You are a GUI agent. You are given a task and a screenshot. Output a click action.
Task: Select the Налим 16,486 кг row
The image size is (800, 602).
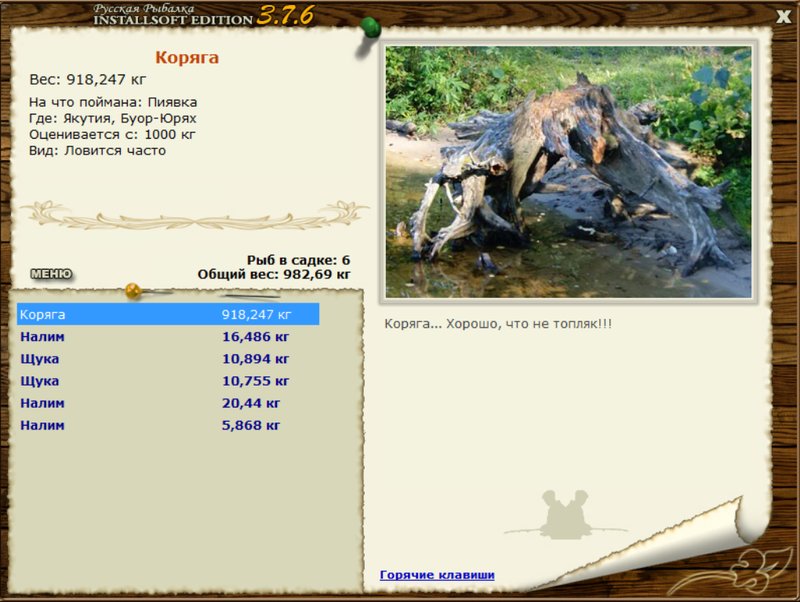point(168,337)
